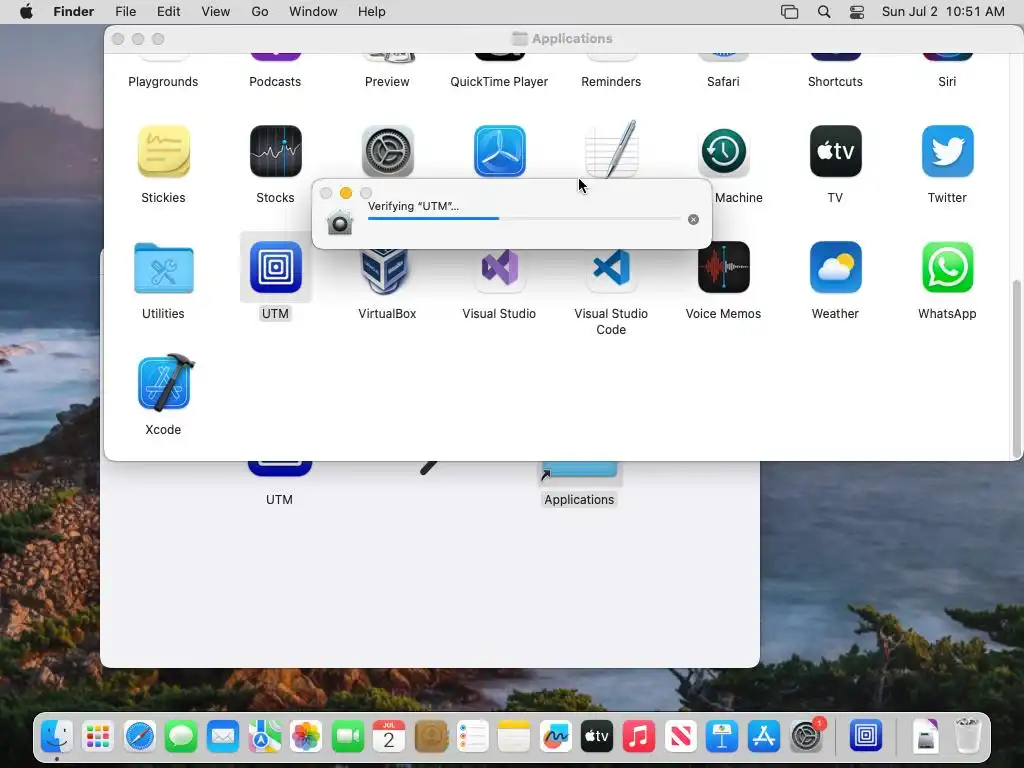
Task: Open the TestFlight app icon
Action: coord(500,152)
